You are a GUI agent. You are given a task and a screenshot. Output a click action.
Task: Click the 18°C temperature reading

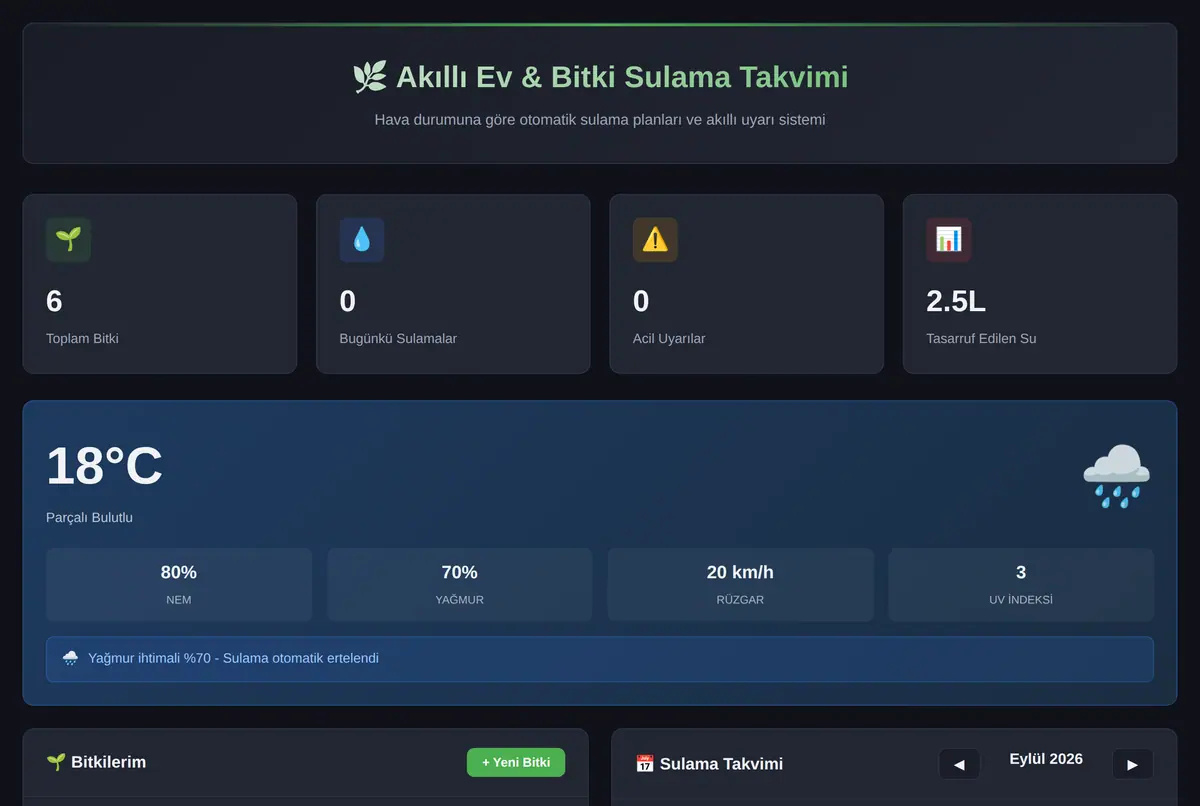(104, 466)
